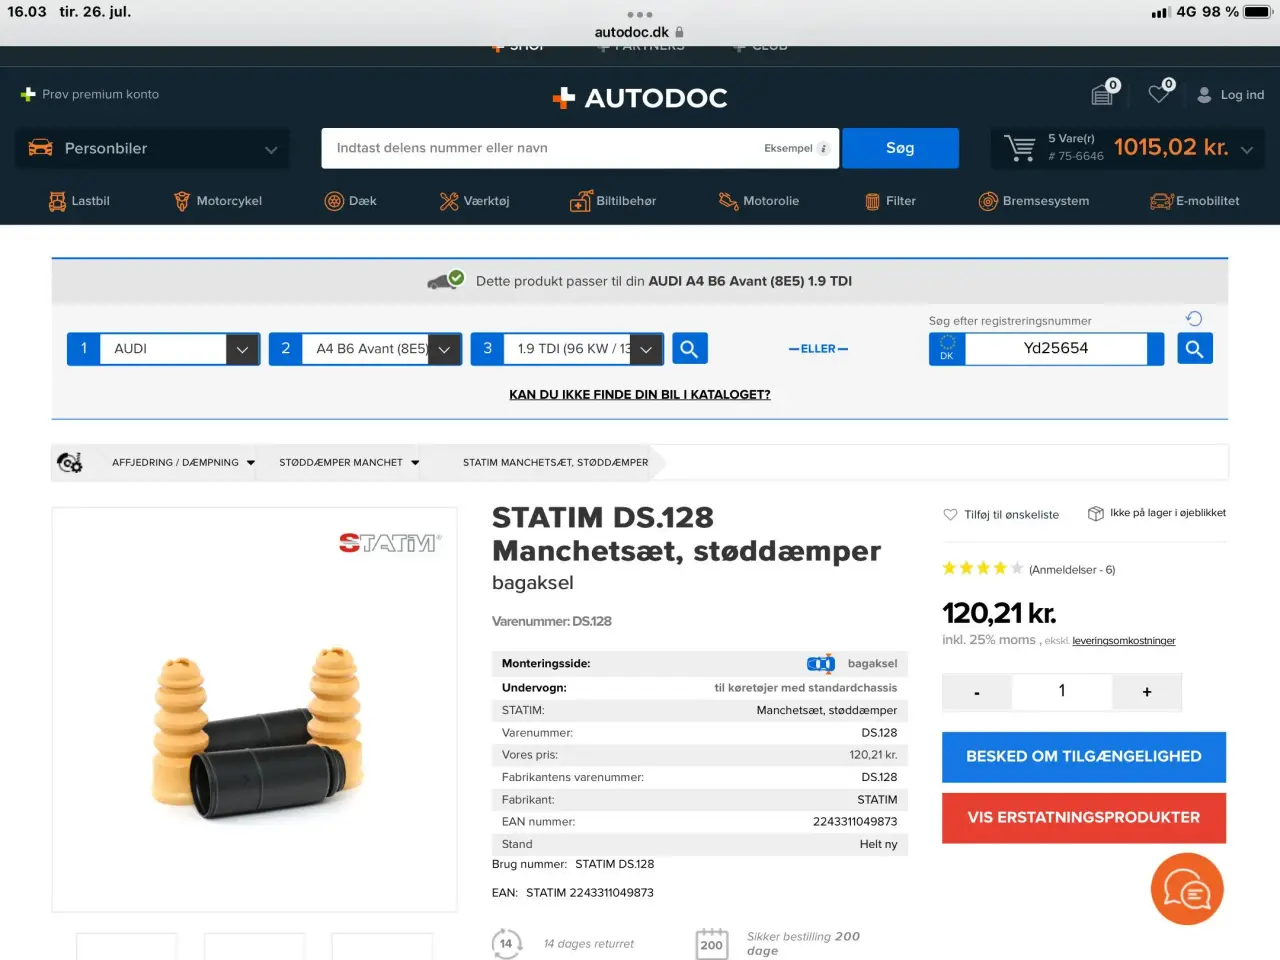
Task: Click the EAN nummer value 2243311049873
Action: 855,822
